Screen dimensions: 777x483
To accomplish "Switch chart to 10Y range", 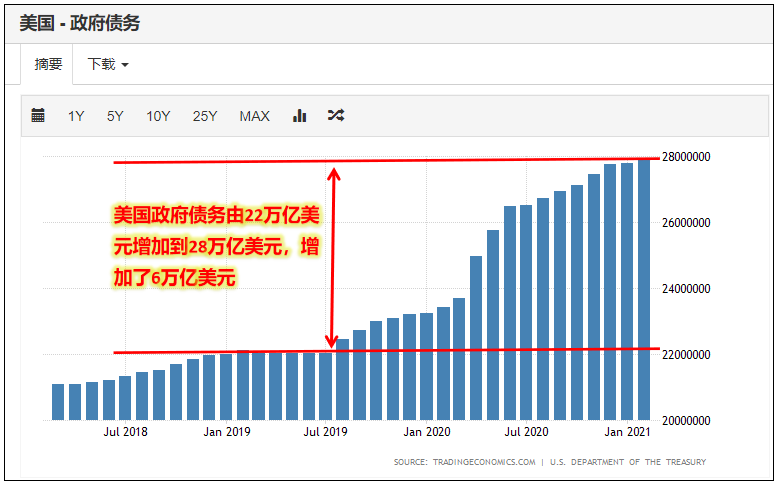I will (x=158, y=116).
